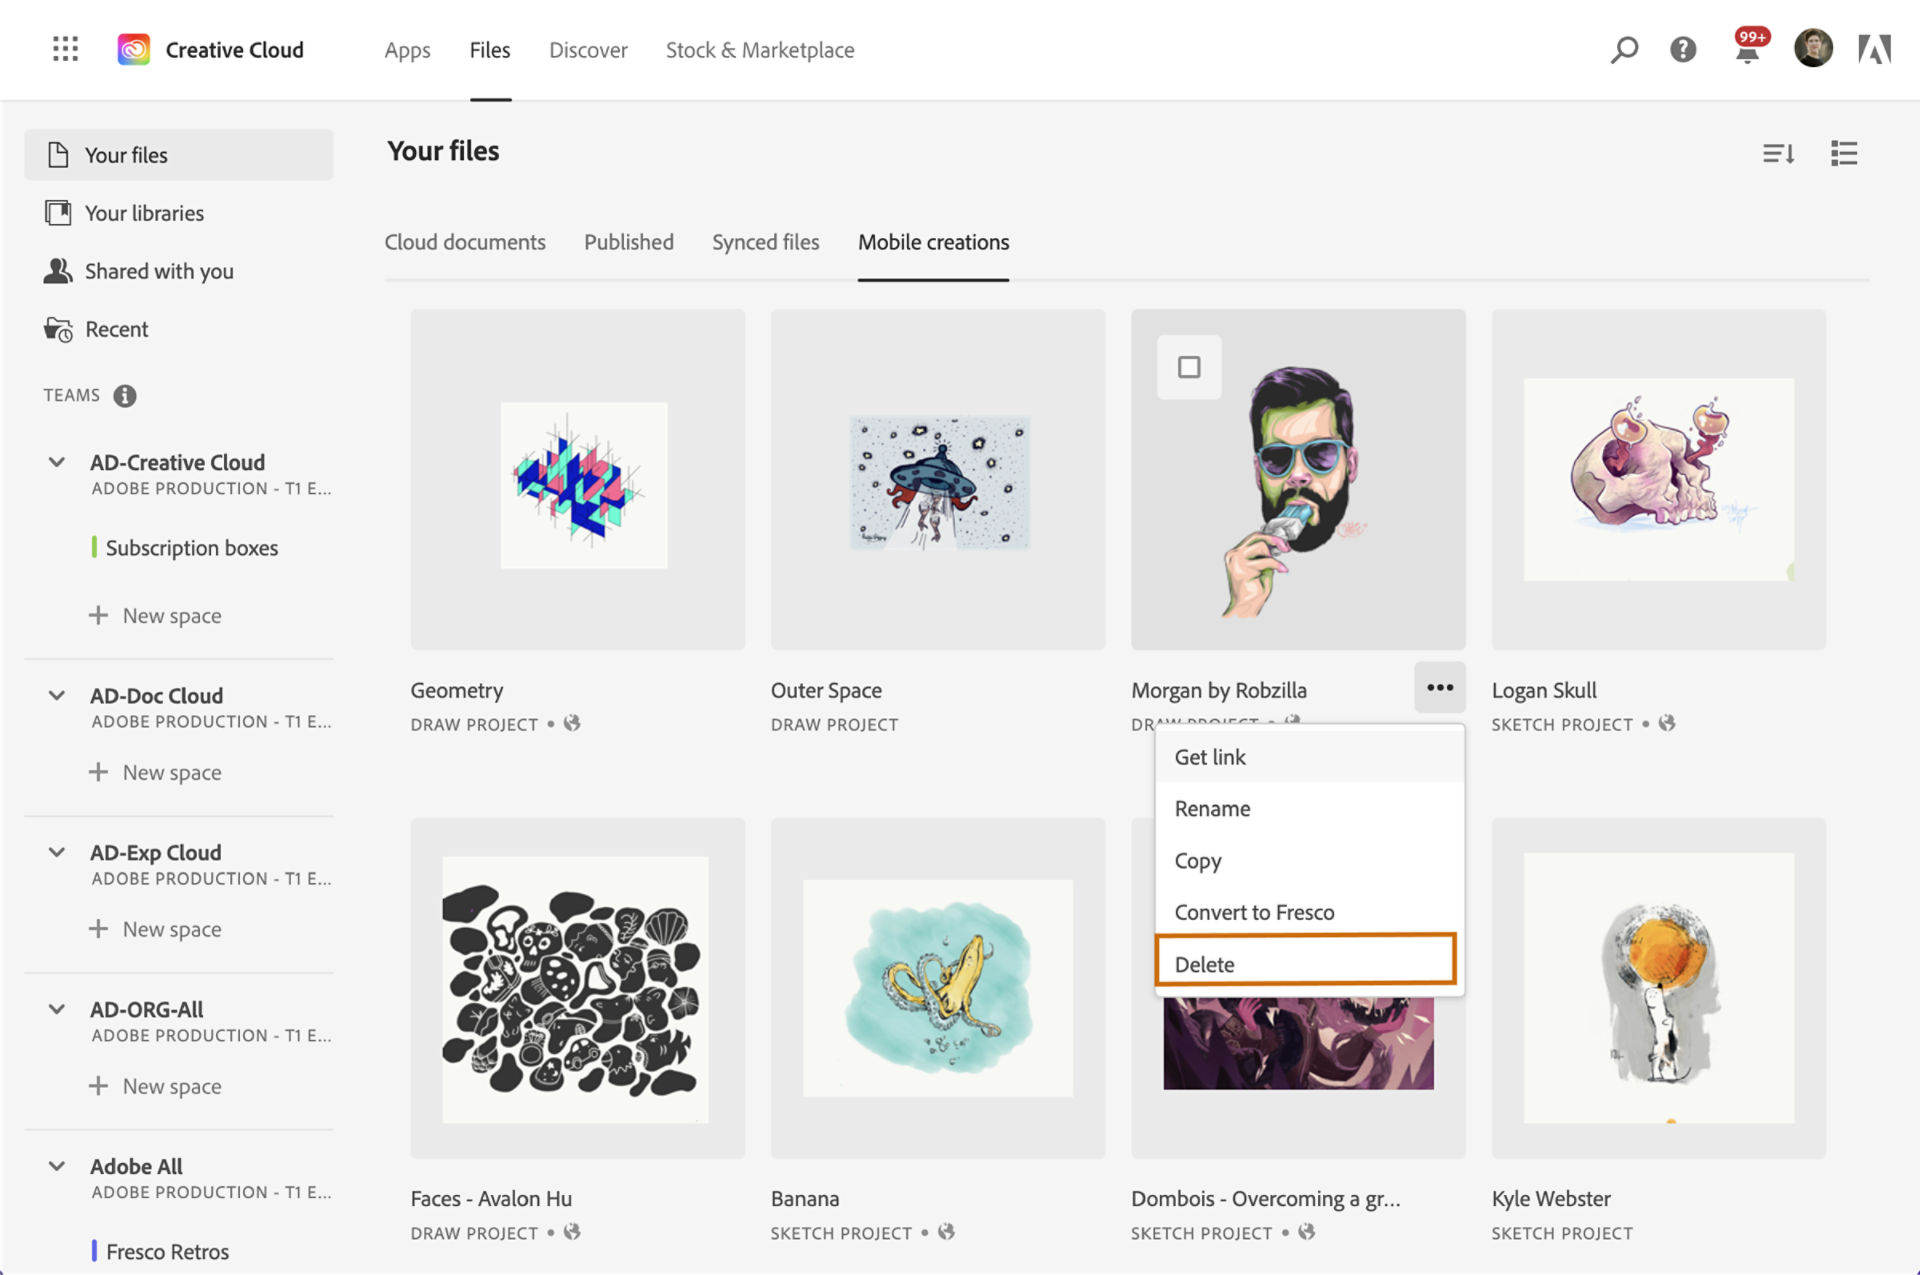Open the Geometry project thumbnail

point(578,480)
